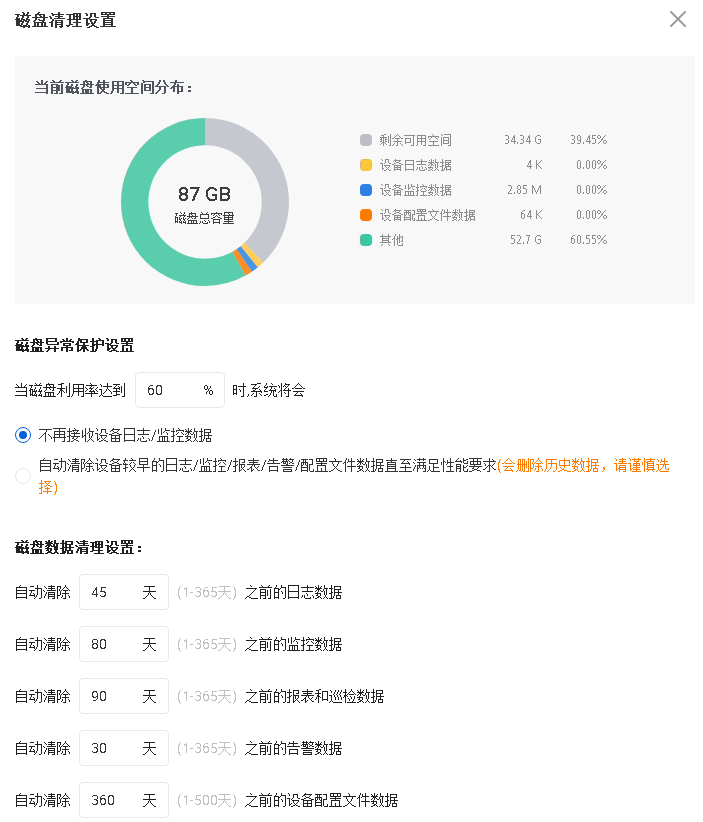The height and width of the screenshot is (822, 703).
Task: Select 自动清除设备较早的日志 radio option
Action: click(23, 476)
